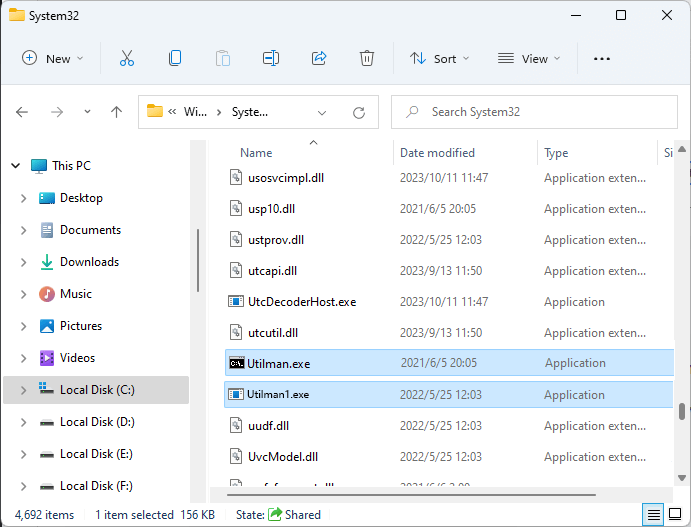This screenshot has width=691, height=527.
Task: Click the Wi... breadcrumb segment
Action: (x=195, y=112)
